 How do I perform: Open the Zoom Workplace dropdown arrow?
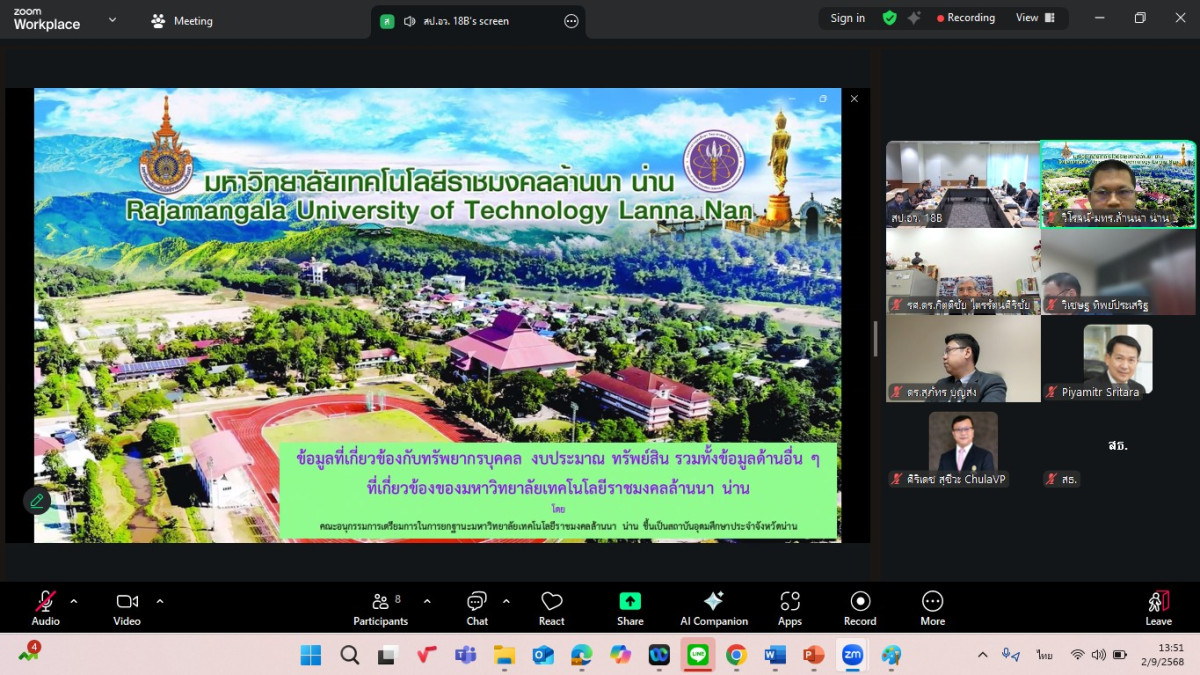pyautogui.click(x=112, y=19)
